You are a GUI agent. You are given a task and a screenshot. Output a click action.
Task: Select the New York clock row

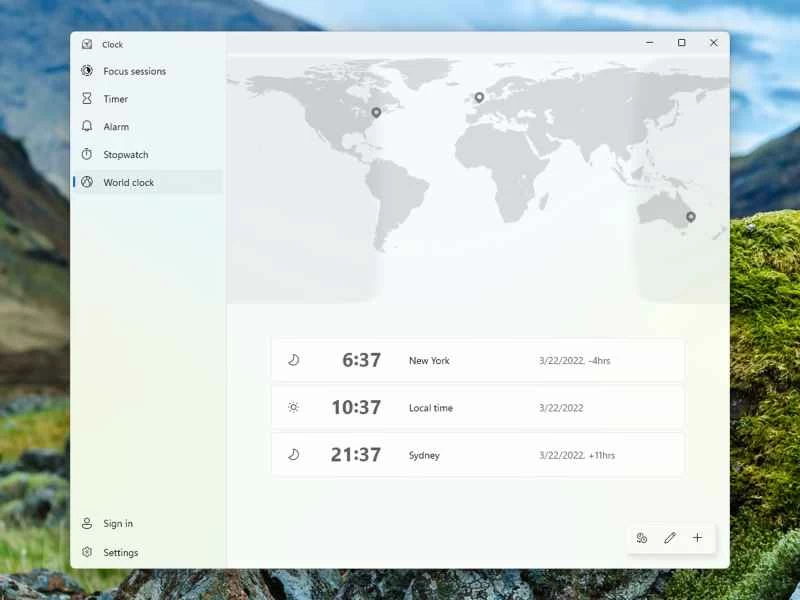[x=477, y=360]
